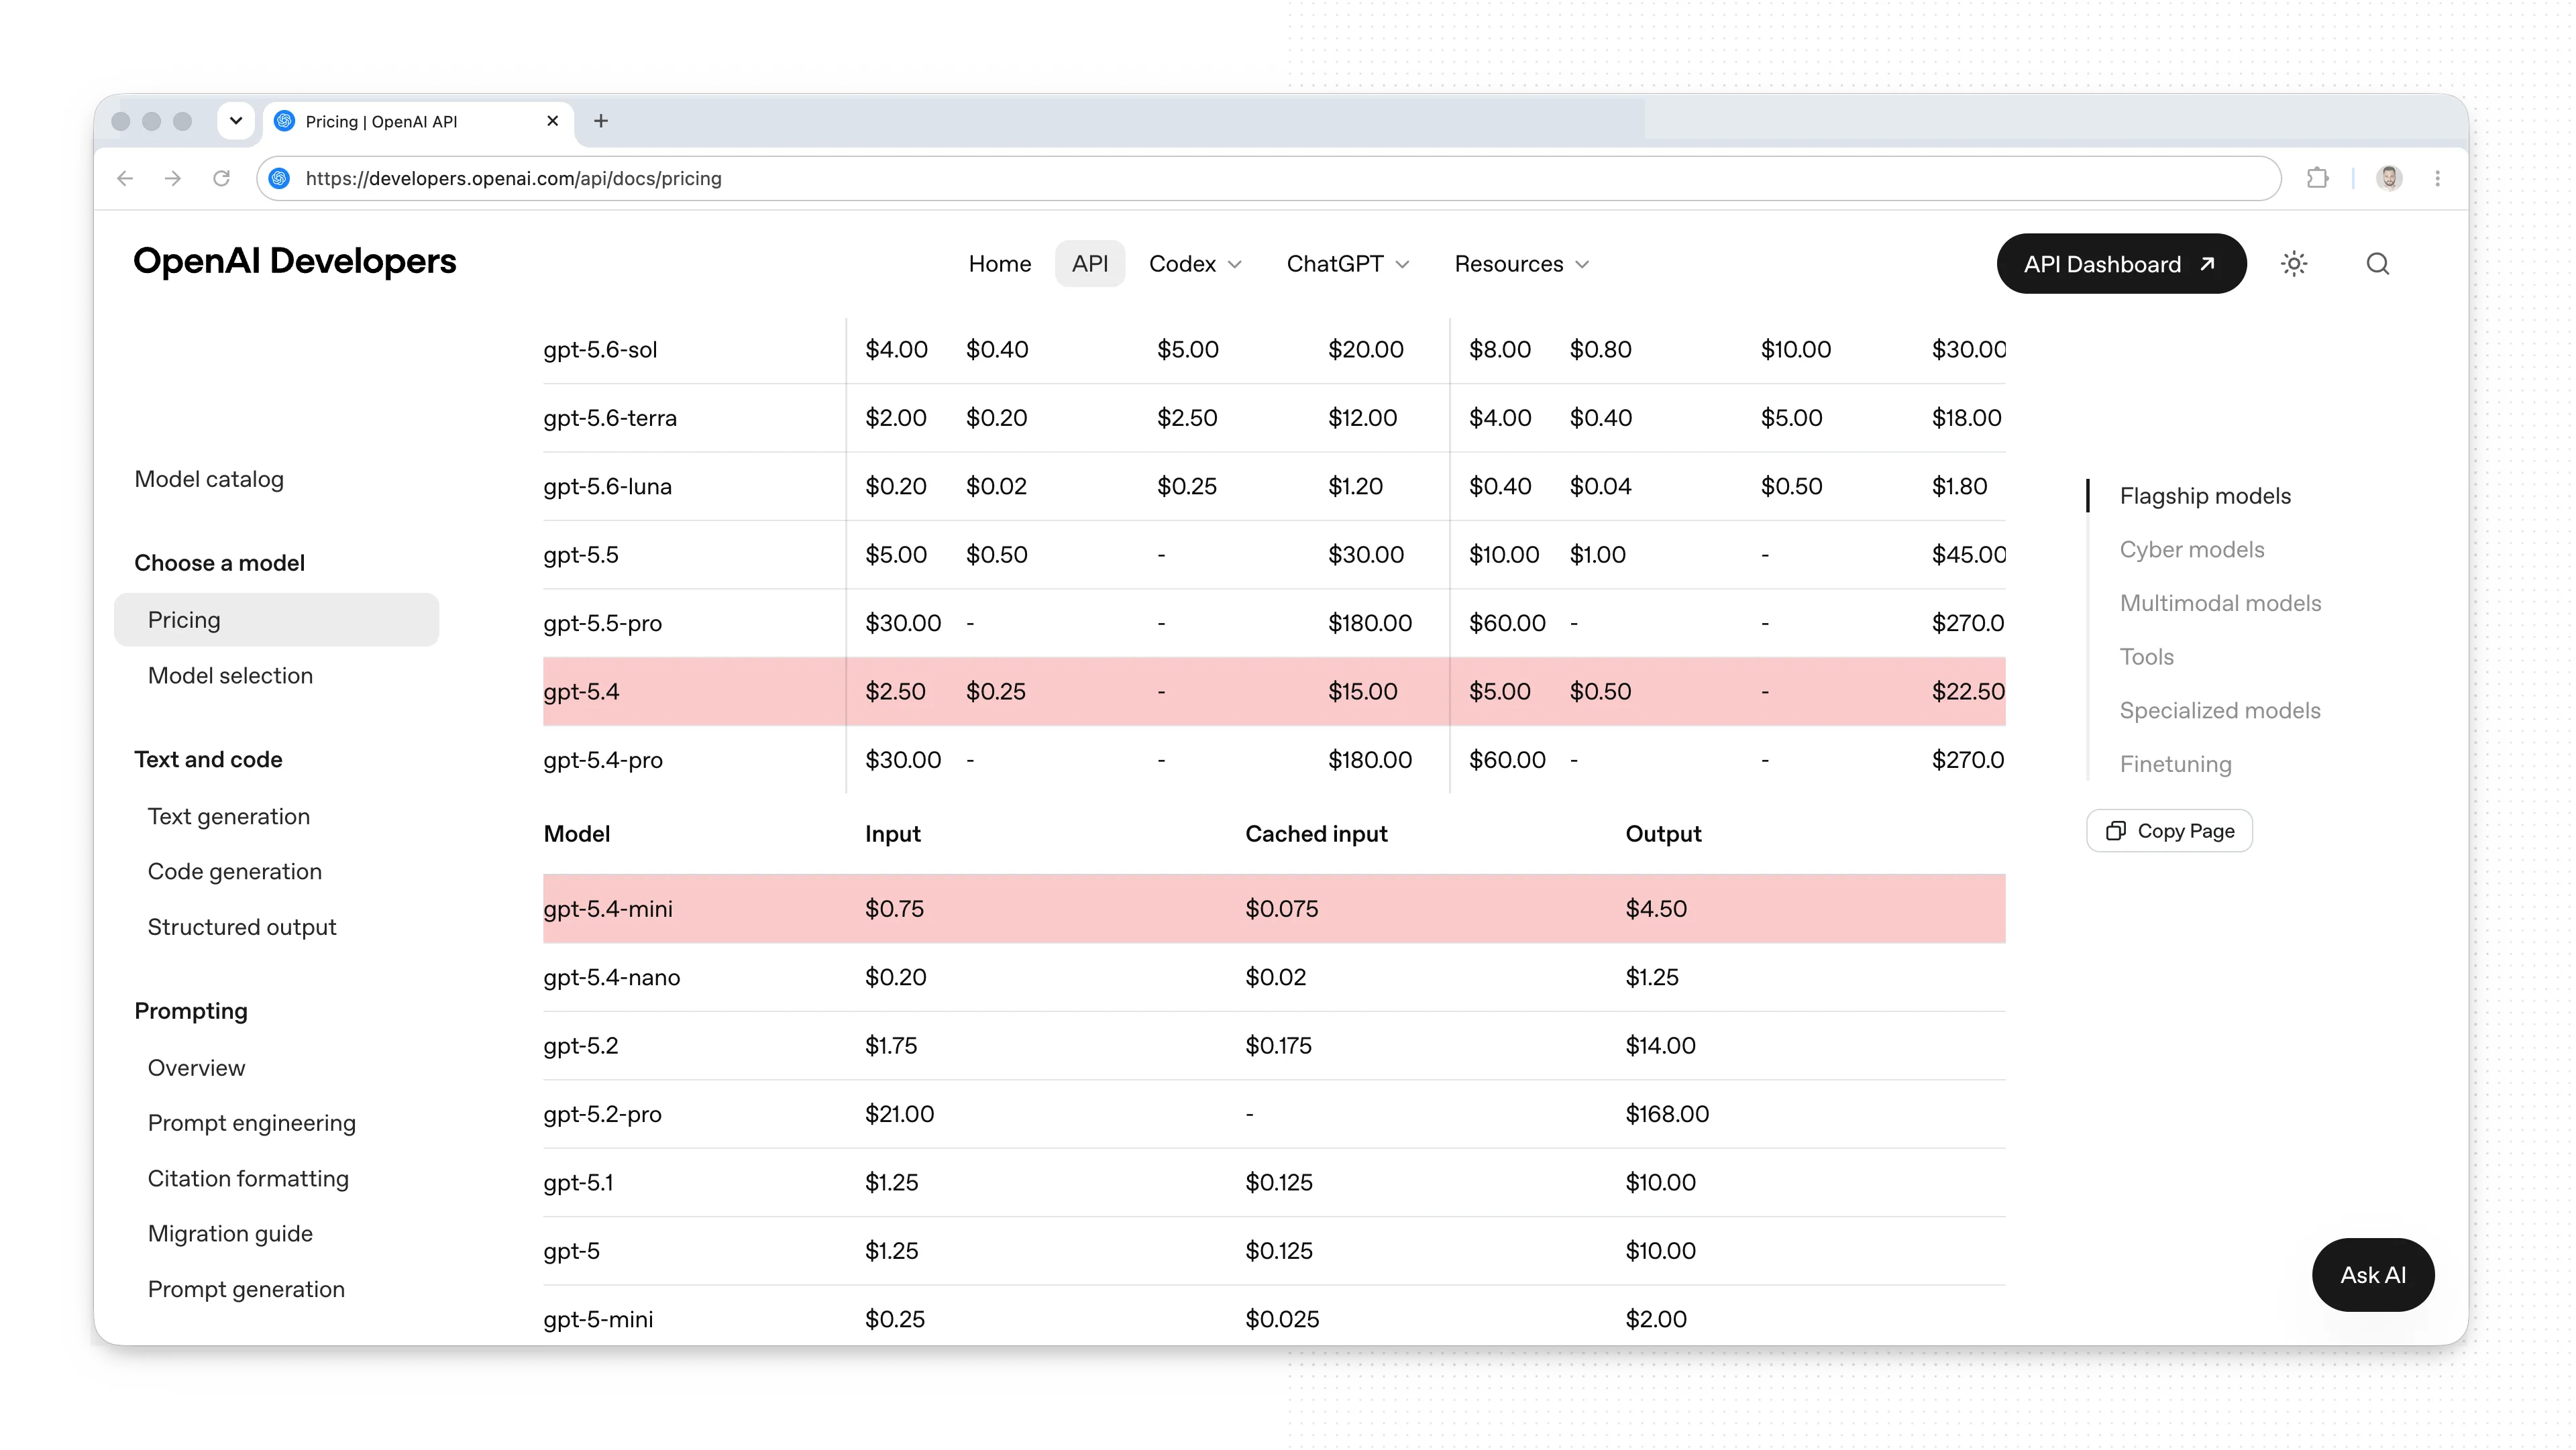Open Citation formatting sidebar link
Screen dimensions: 2576x1450
click(x=248, y=1179)
